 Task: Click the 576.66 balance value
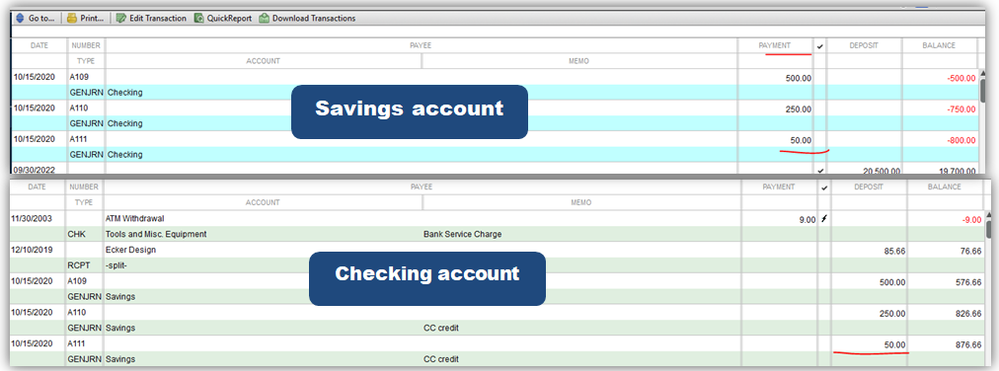point(969,282)
